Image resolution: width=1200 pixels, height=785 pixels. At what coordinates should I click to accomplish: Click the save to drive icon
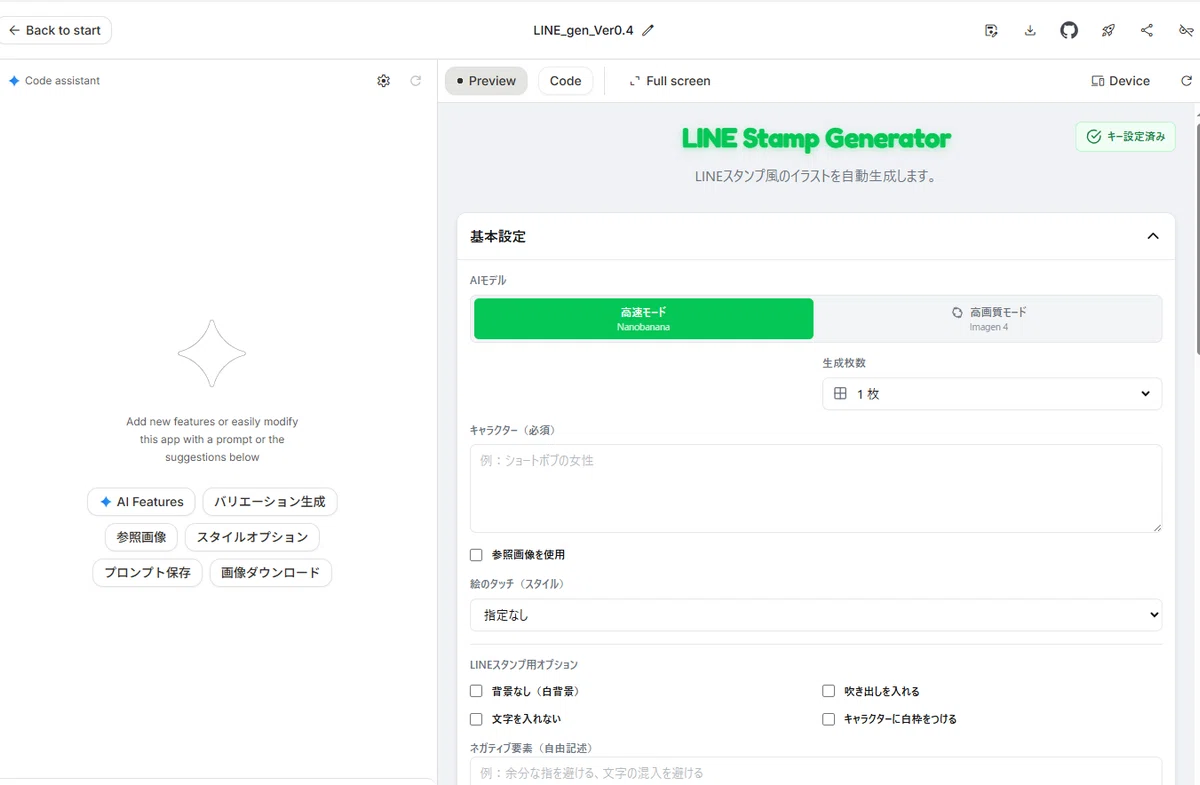[991, 30]
